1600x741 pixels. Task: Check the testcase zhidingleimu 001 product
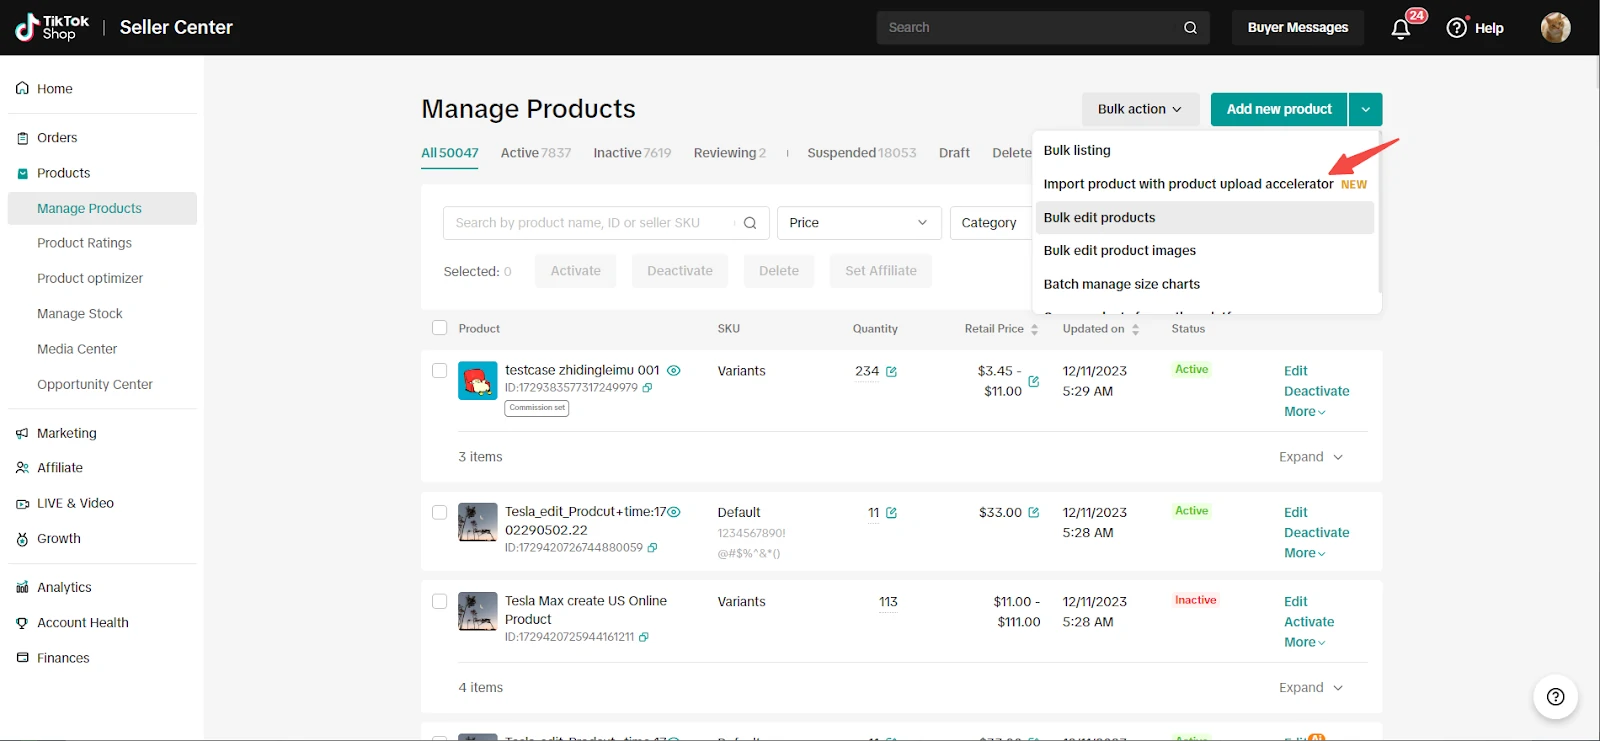coord(439,371)
